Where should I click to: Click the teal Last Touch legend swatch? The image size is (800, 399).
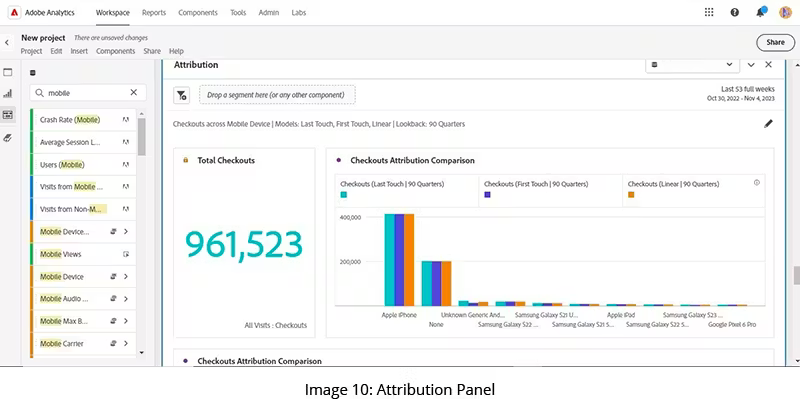[x=344, y=194]
